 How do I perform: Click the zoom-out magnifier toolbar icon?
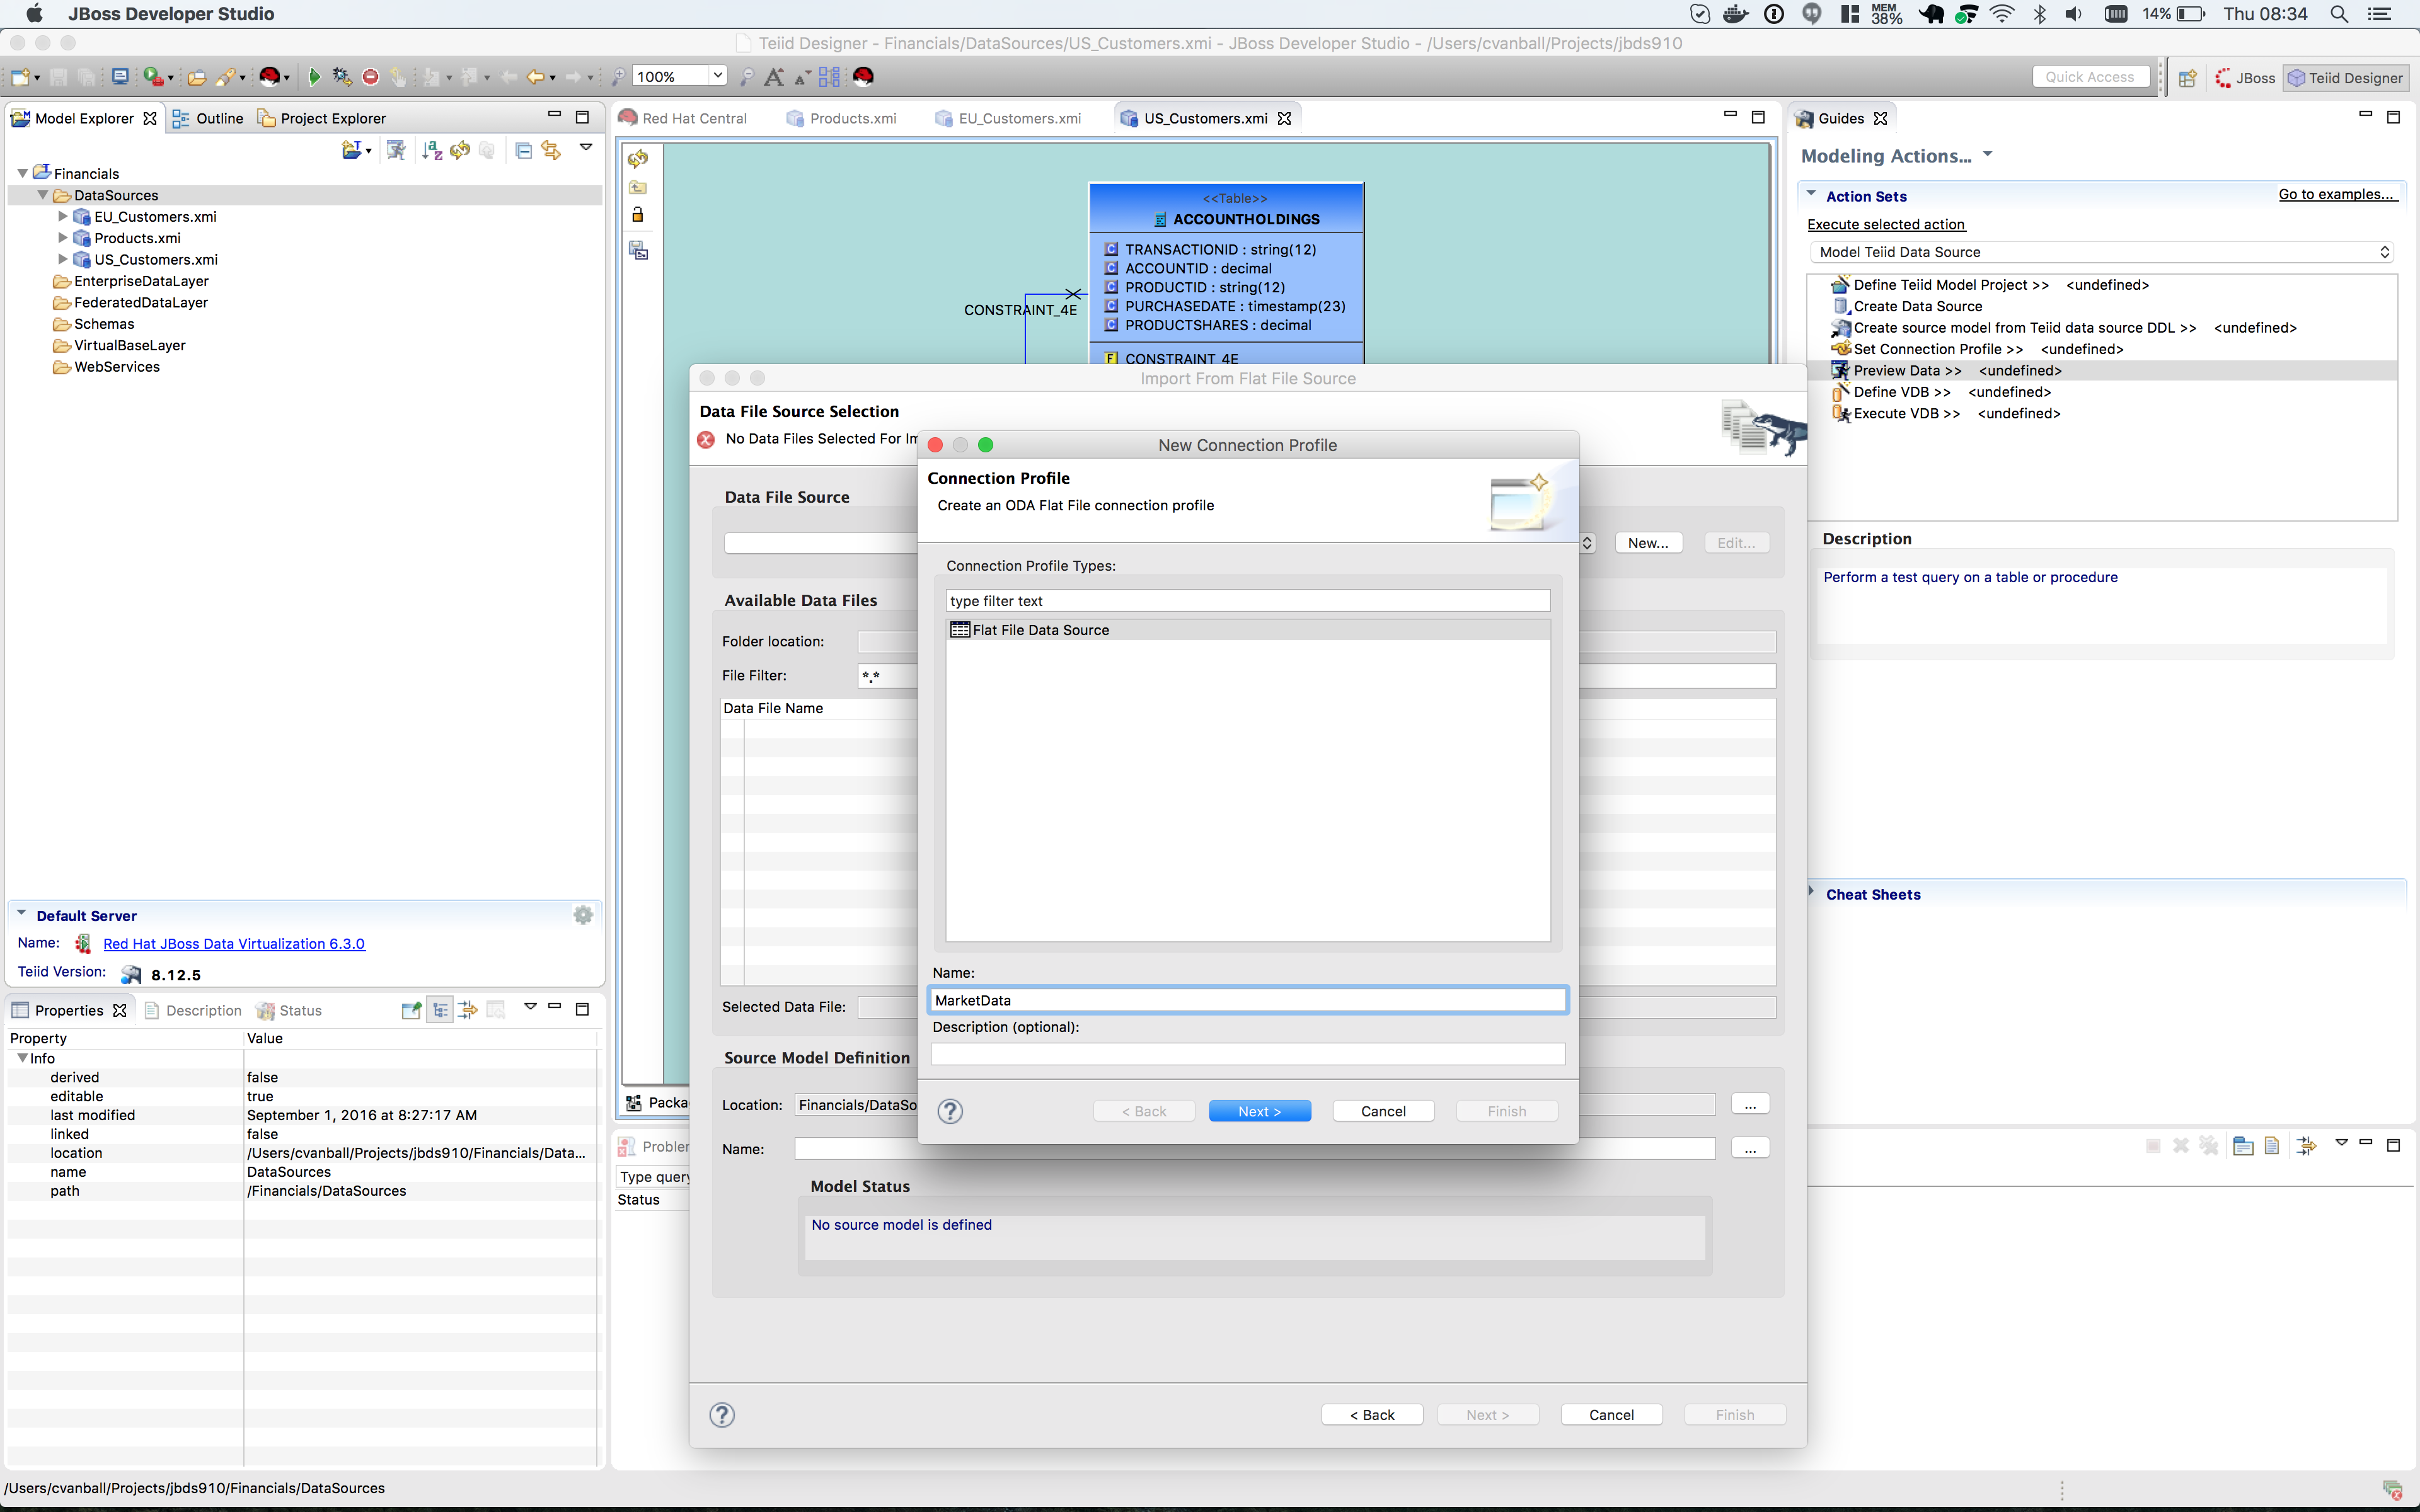tap(746, 77)
